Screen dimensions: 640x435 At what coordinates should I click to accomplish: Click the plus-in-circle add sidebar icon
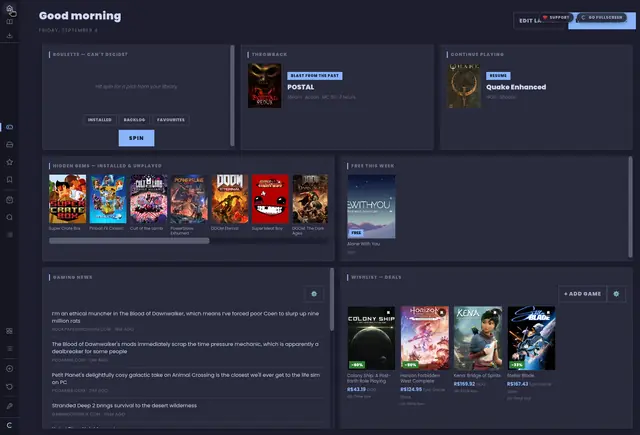(x=9, y=368)
